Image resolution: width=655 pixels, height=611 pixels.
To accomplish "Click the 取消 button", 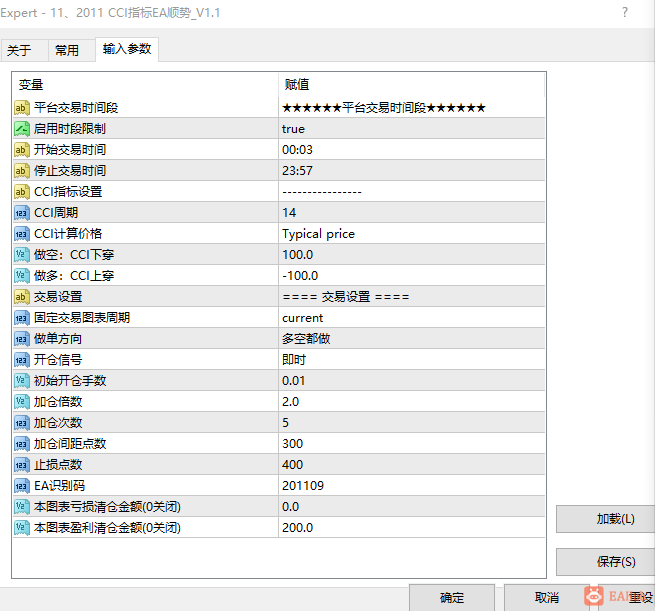I will [546, 598].
